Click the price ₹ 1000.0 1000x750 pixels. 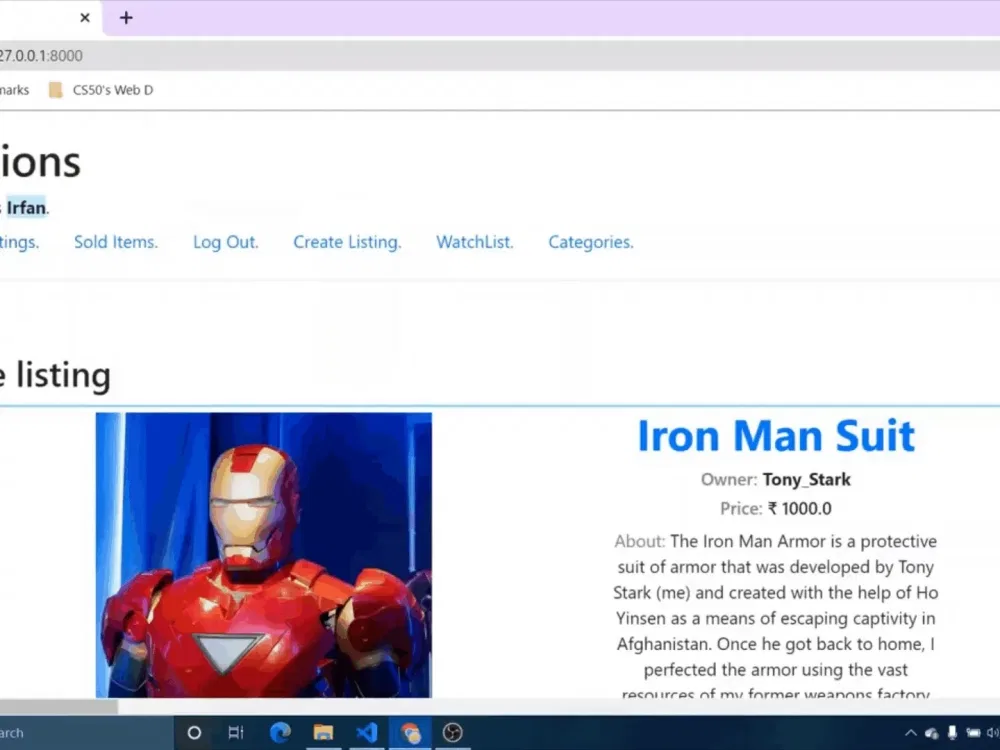pos(800,509)
